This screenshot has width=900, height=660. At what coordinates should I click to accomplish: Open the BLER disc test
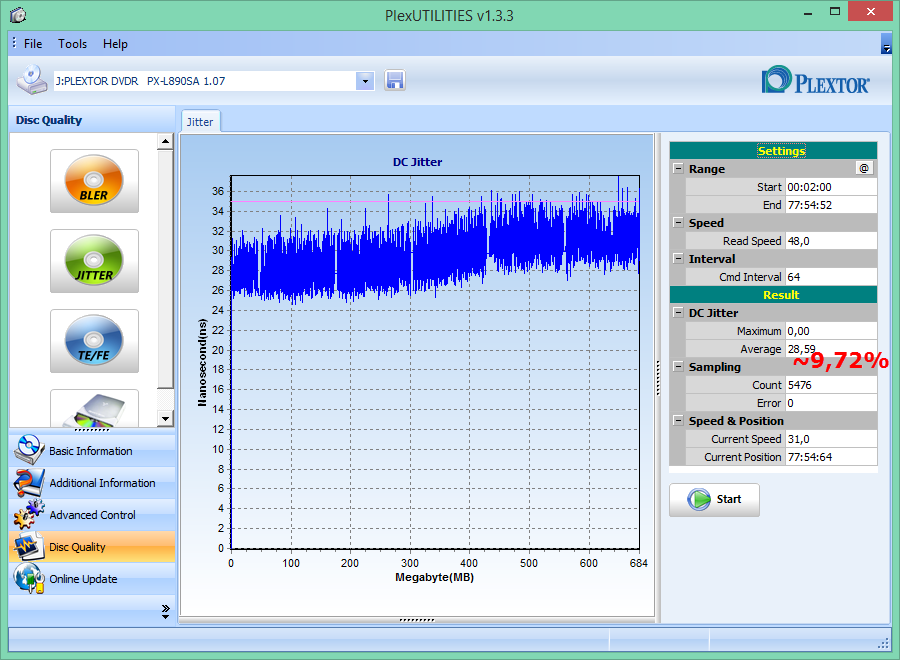[x=94, y=181]
